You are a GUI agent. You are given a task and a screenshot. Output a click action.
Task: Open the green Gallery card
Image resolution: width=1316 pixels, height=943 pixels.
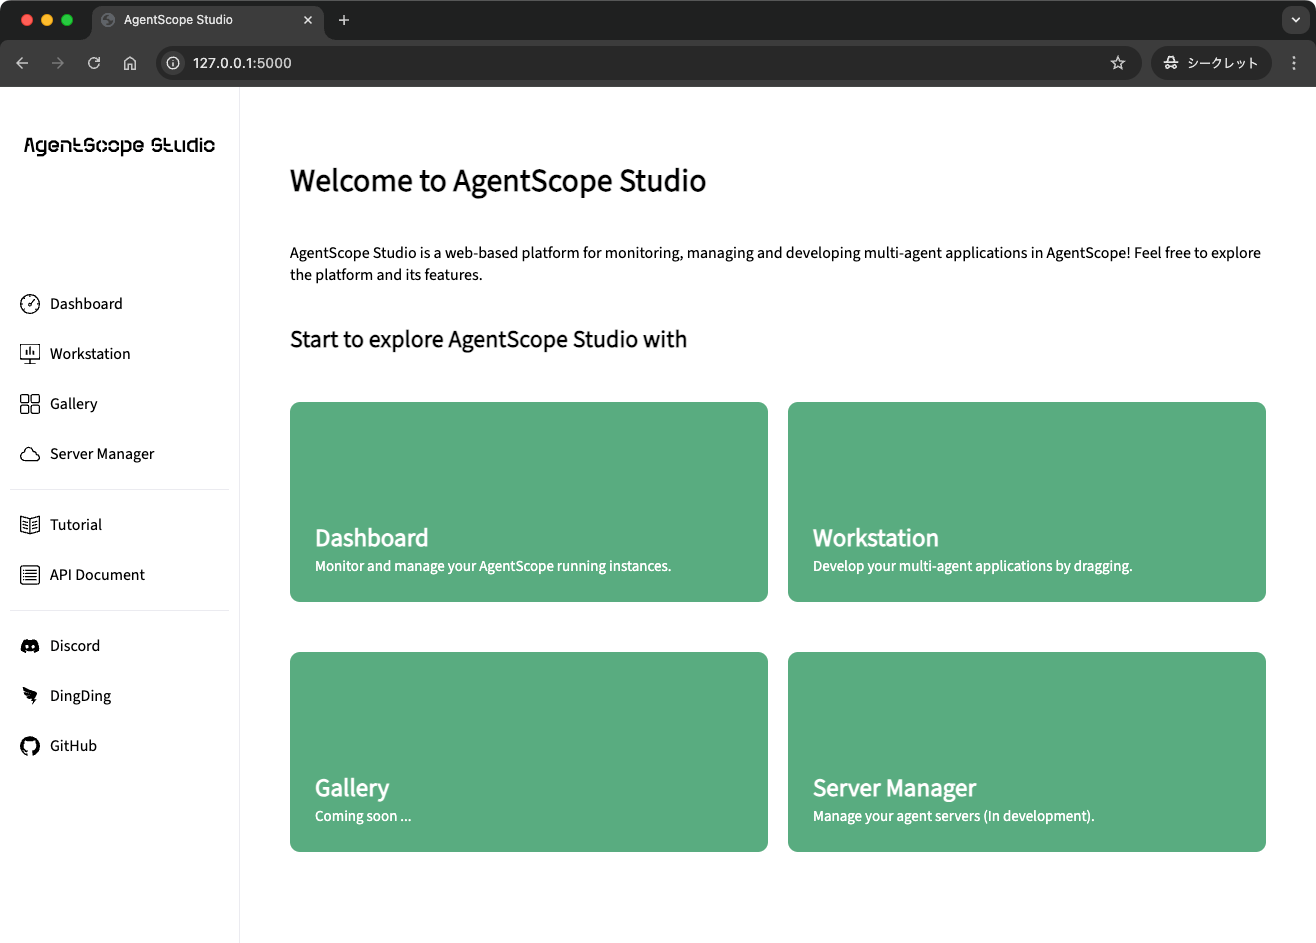[529, 752]
